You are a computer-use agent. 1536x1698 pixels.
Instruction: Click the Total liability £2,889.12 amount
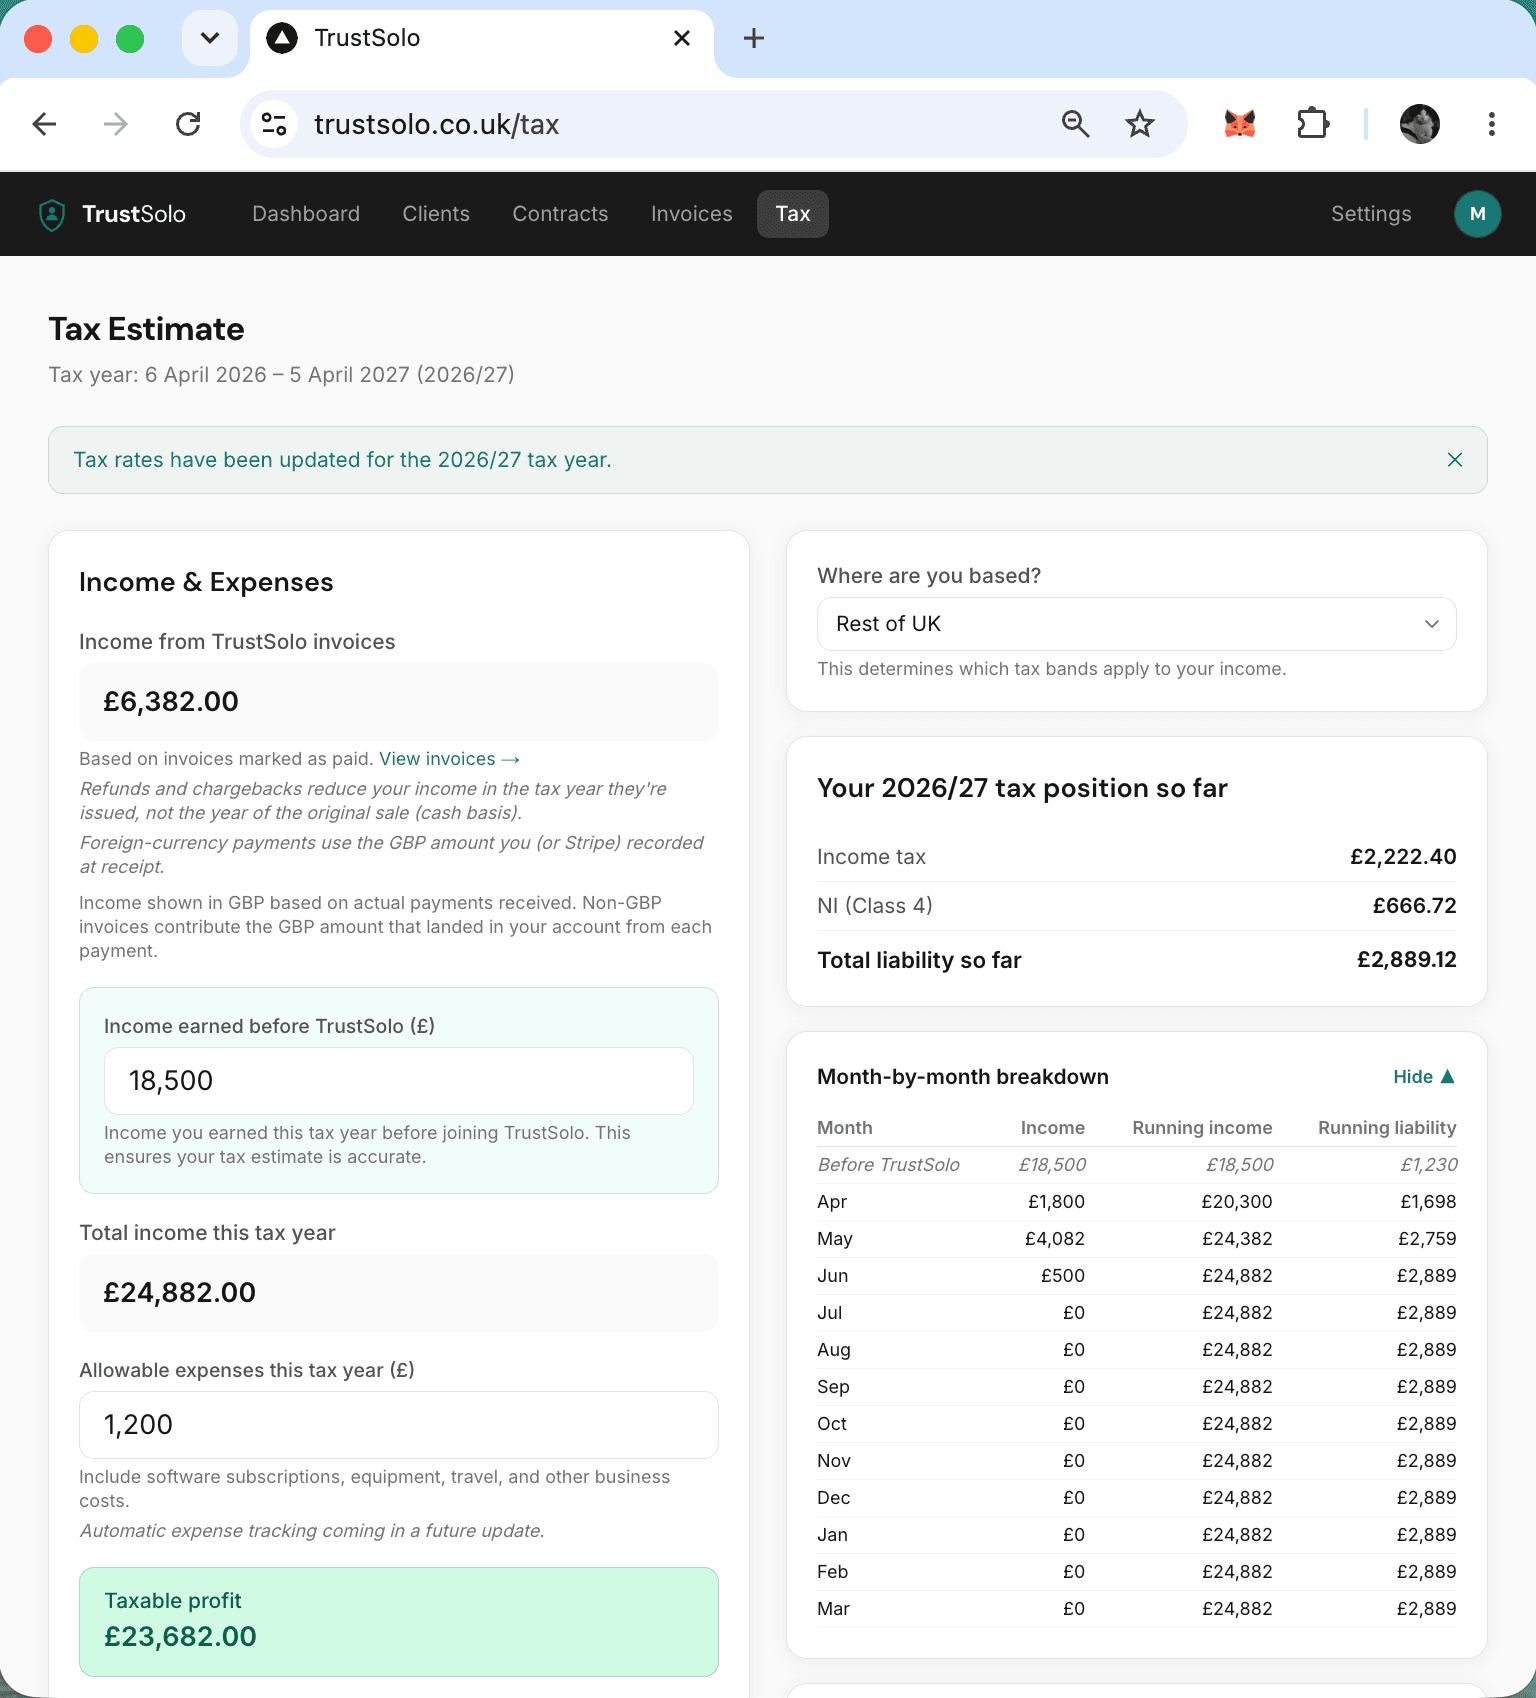pyautogui.click(x=1406, y=960)
